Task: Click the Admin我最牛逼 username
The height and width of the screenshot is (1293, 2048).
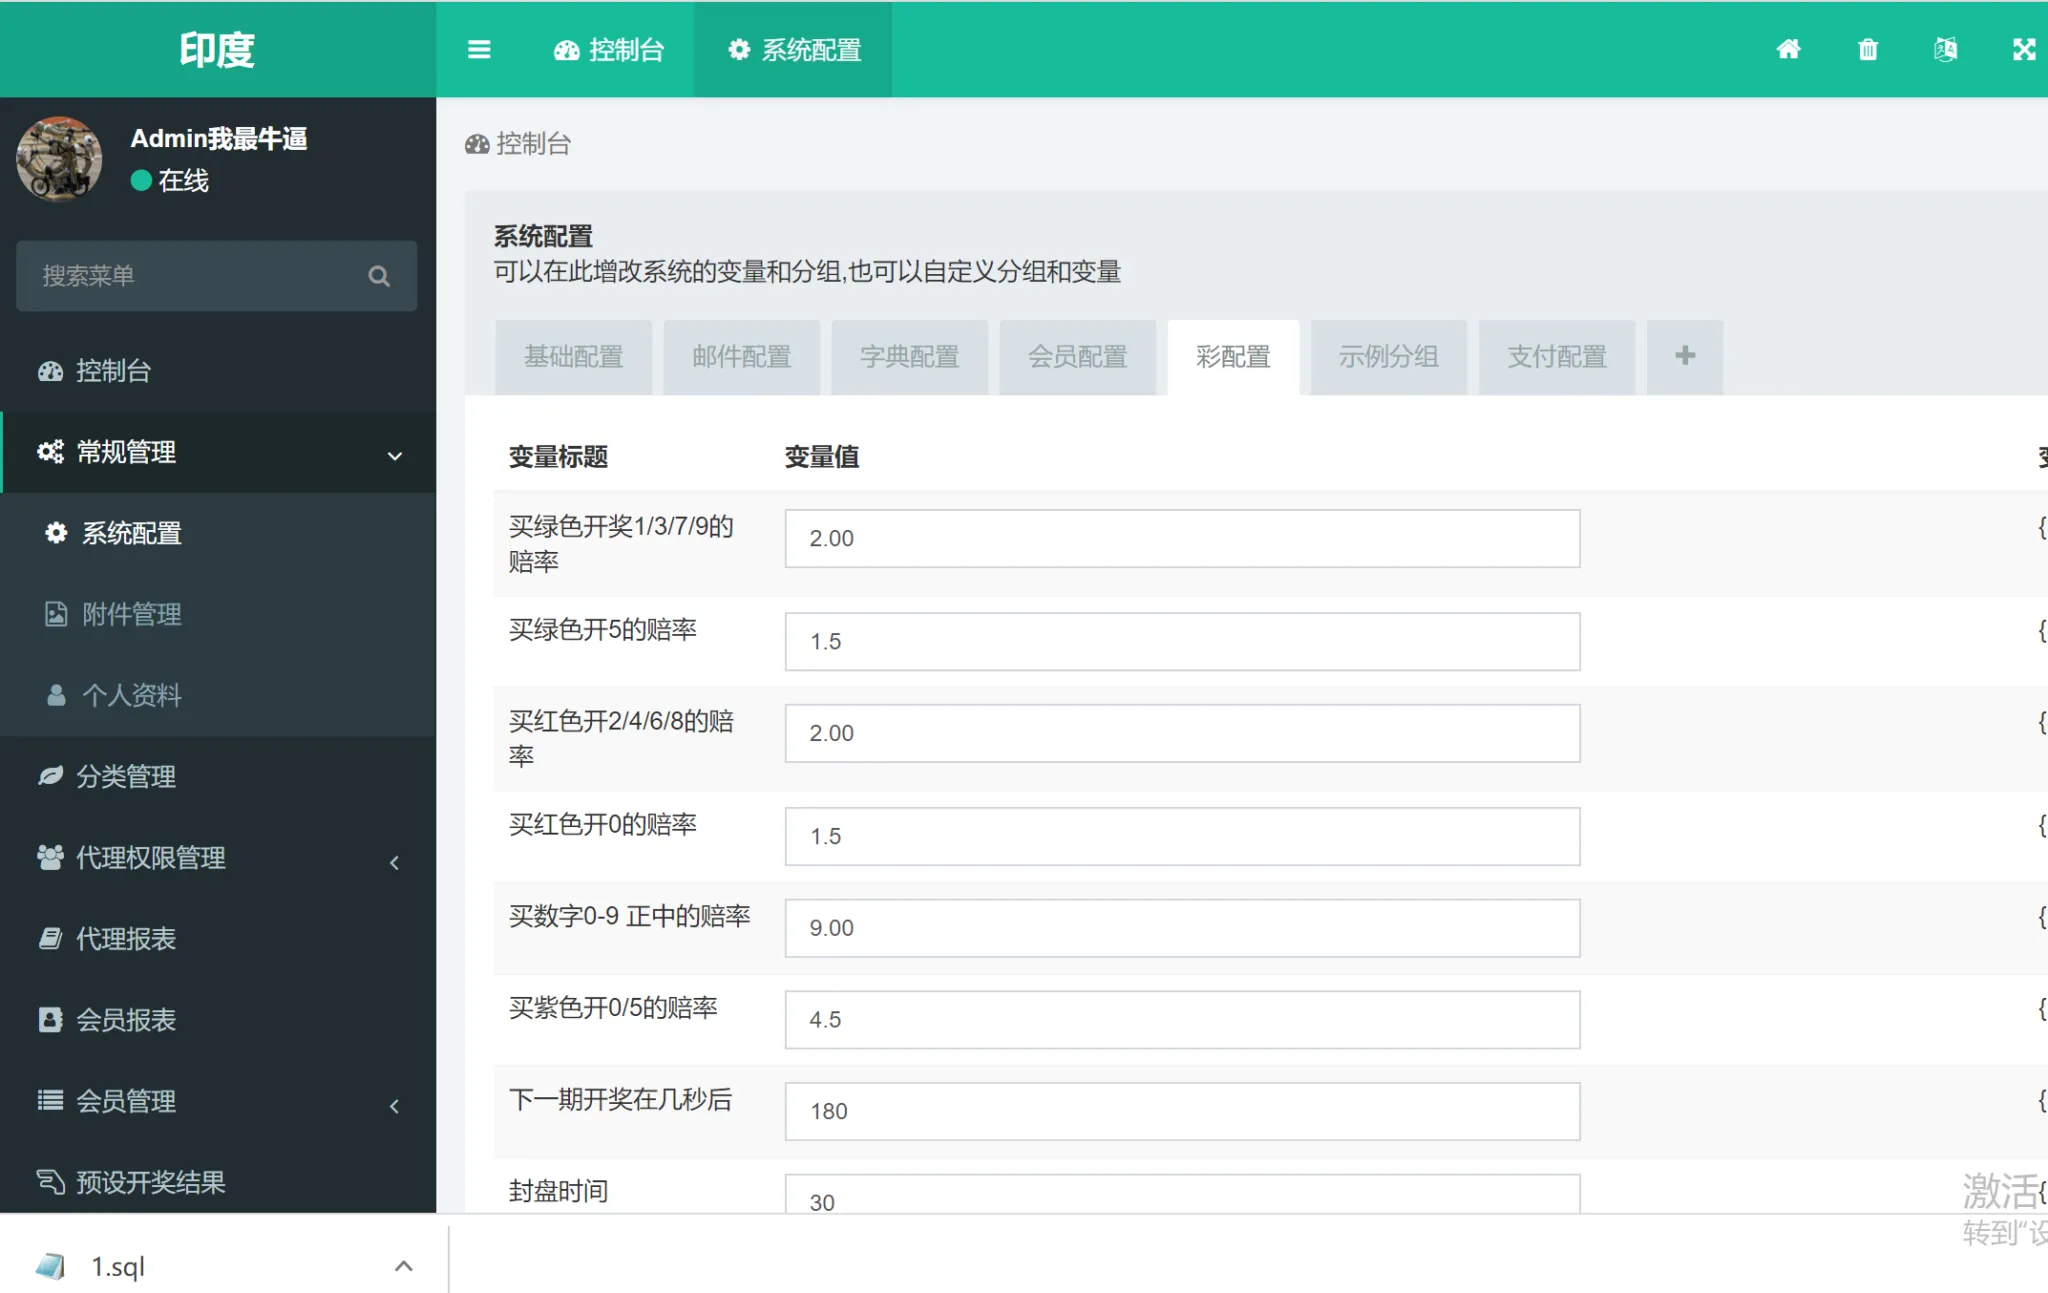Action: [x=219, y=138]
